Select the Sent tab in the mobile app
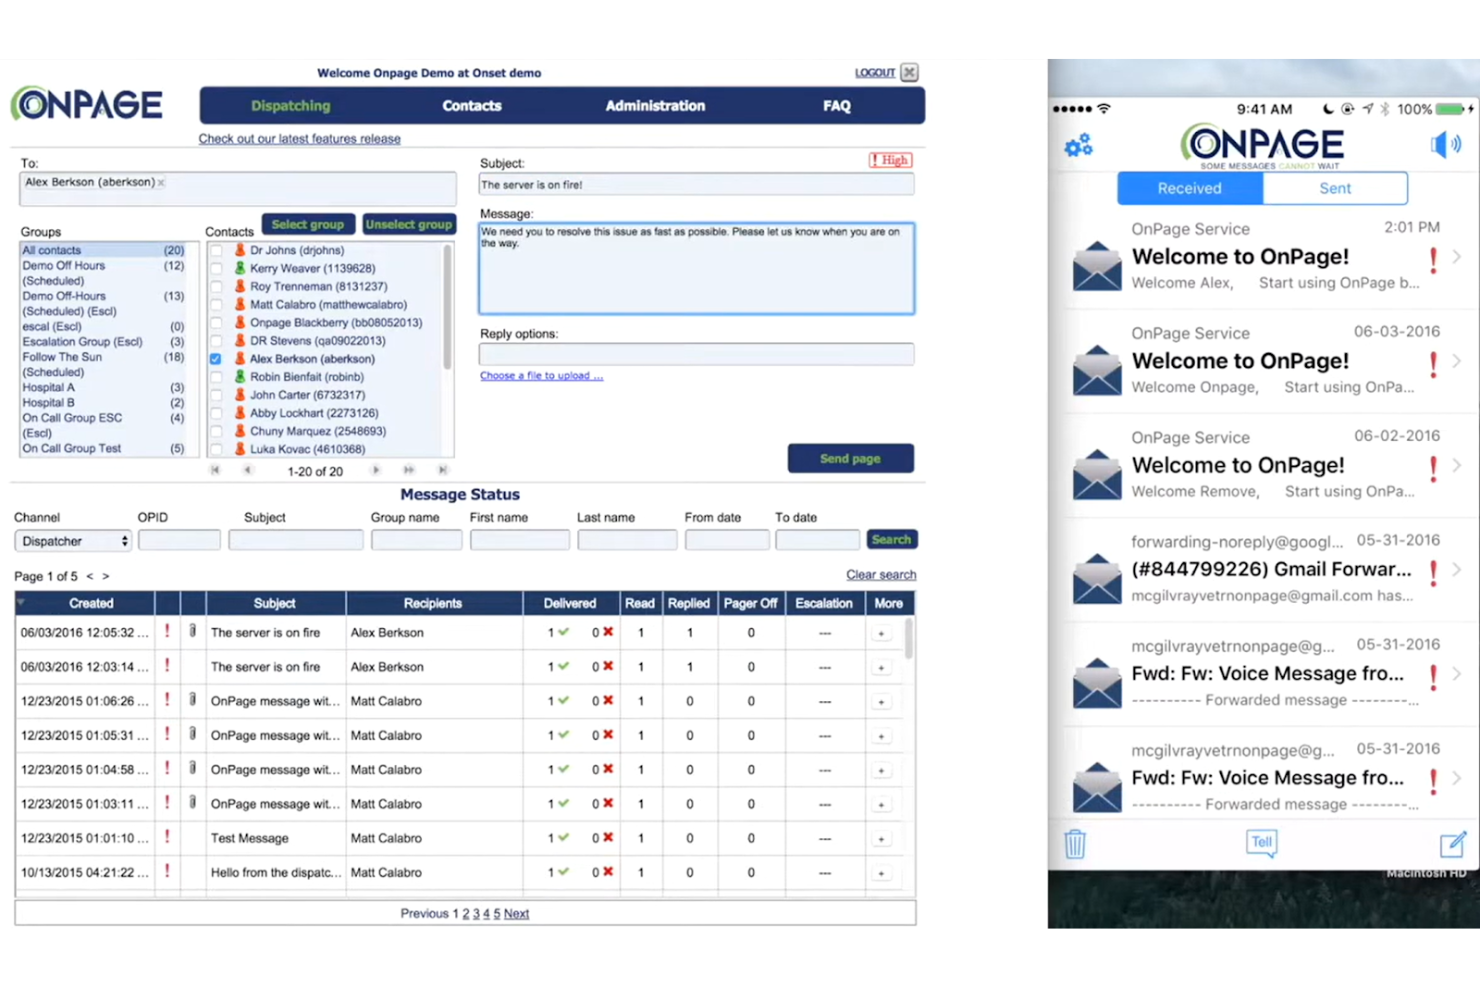 (1334, 188)
